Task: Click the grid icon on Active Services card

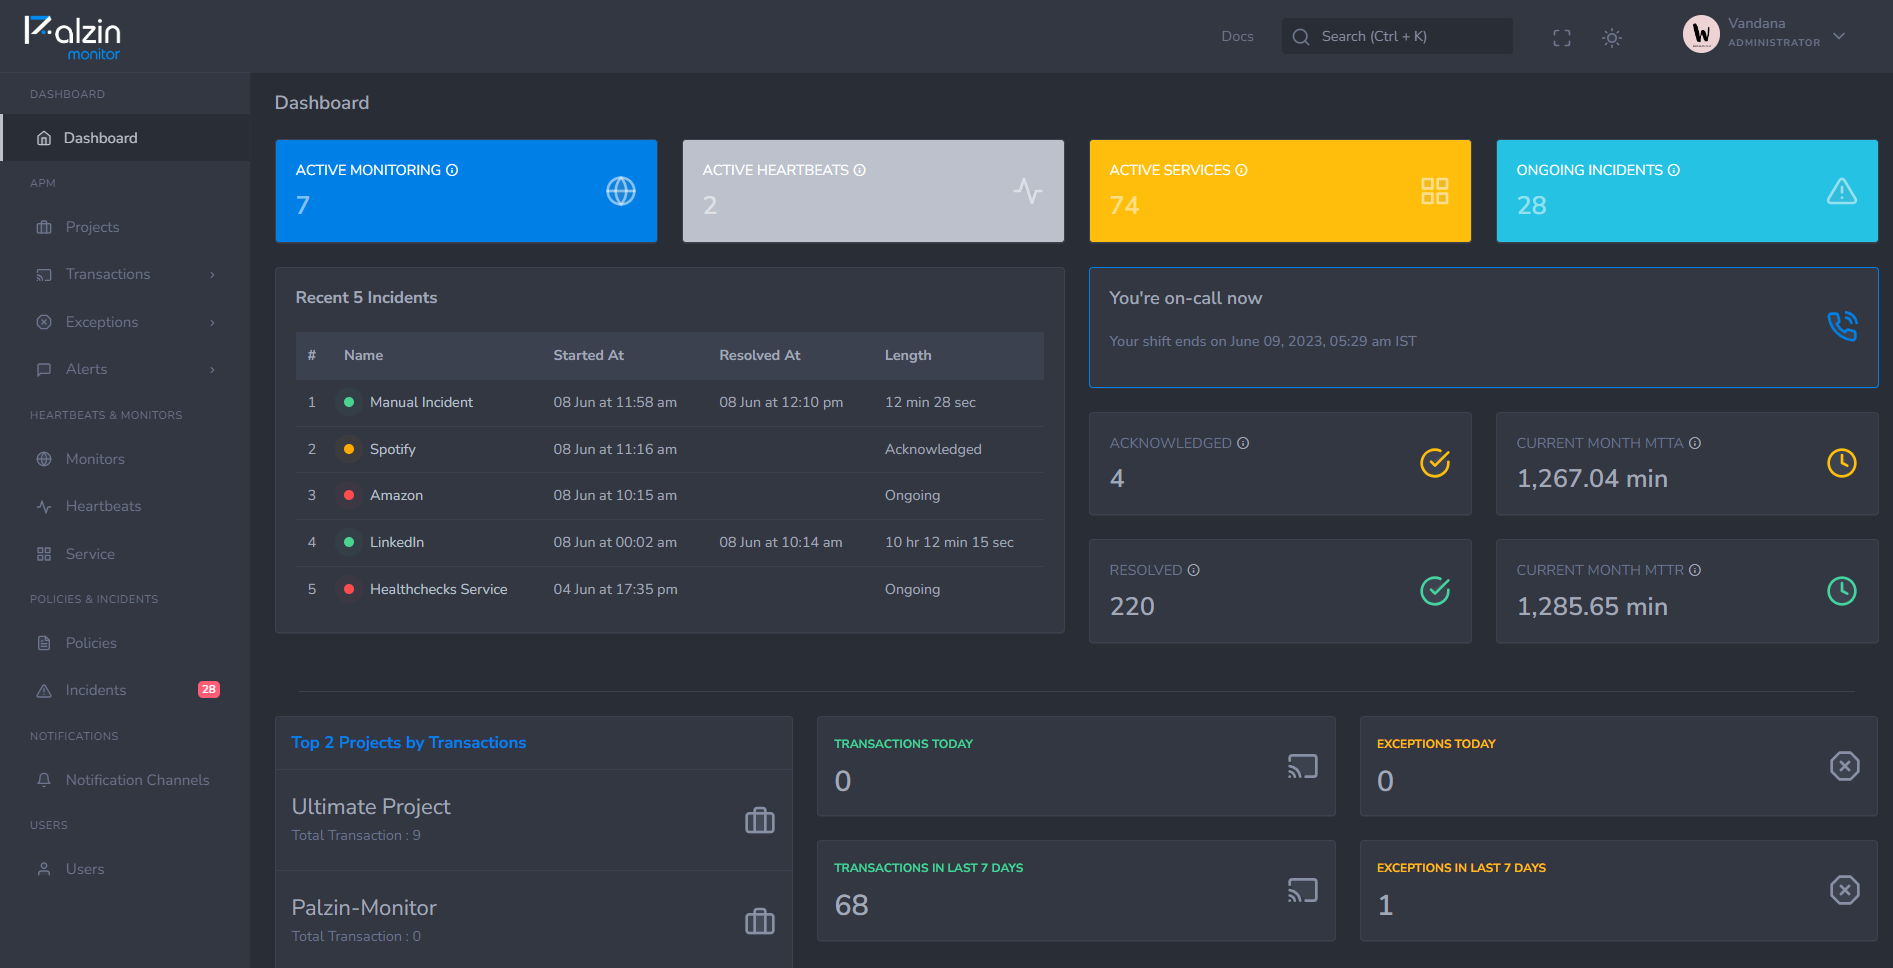Action: (x=1435, y=191)
